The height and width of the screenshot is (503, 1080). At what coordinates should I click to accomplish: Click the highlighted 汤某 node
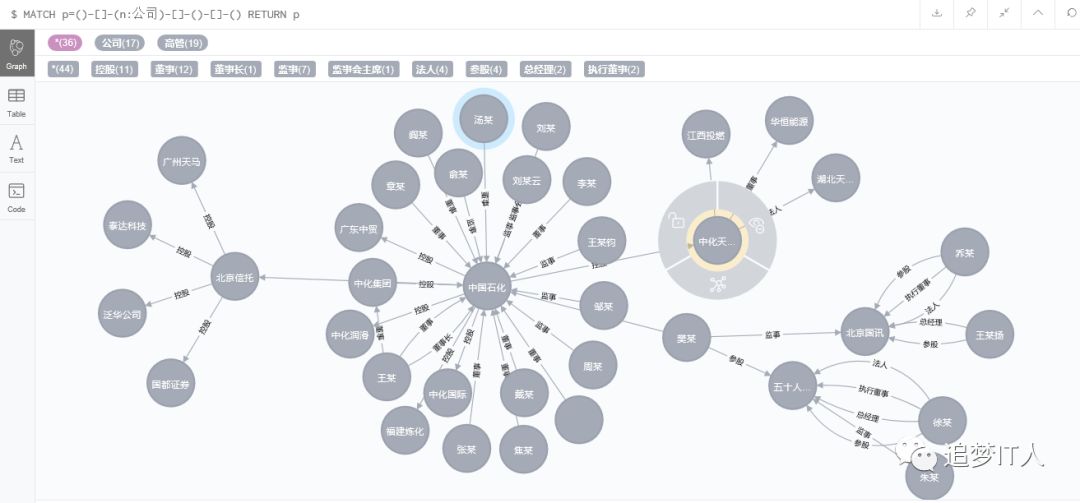484,119
